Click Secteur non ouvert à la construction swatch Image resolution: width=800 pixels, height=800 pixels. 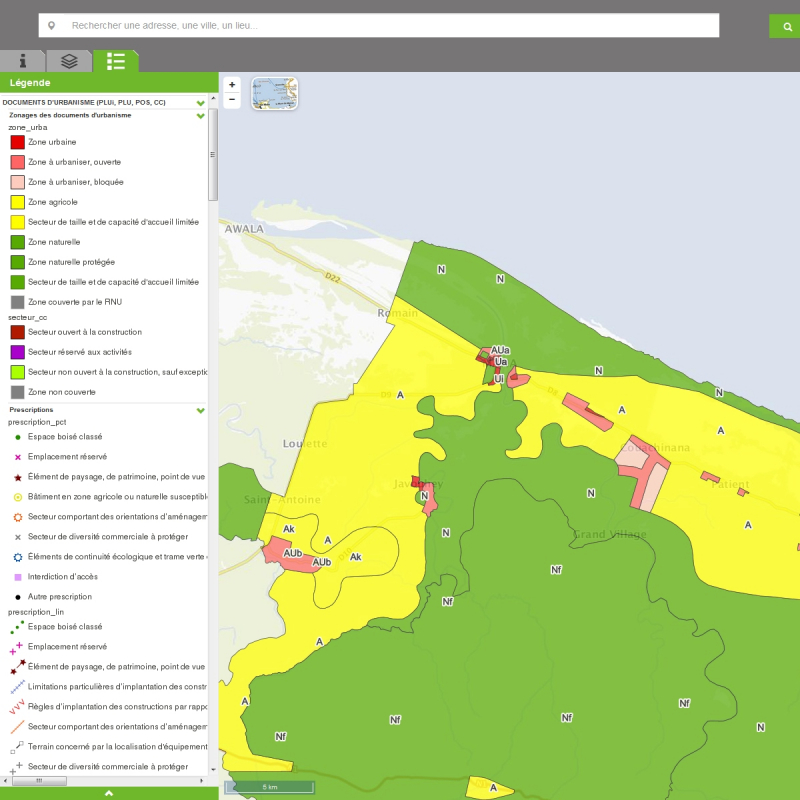click(18, 372)
